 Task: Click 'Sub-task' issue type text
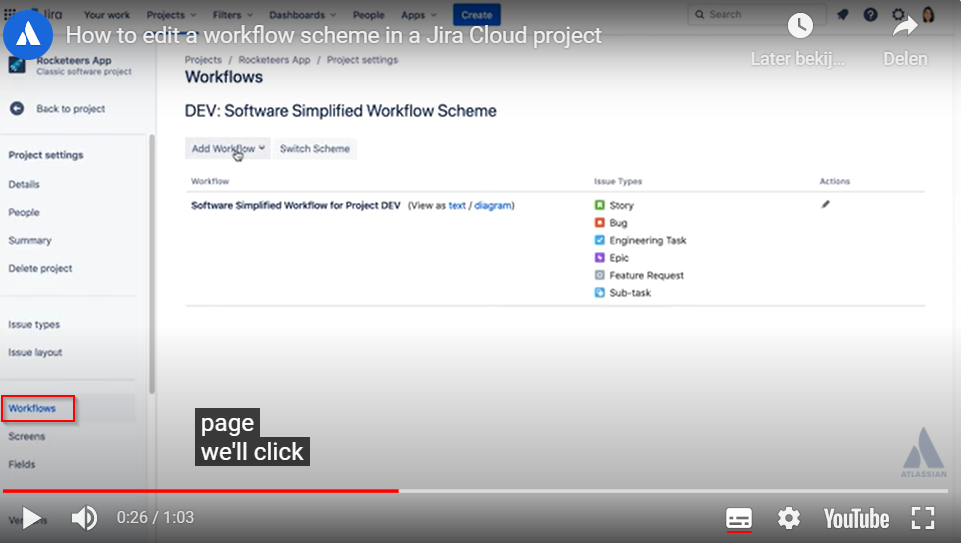pos(630,293)
